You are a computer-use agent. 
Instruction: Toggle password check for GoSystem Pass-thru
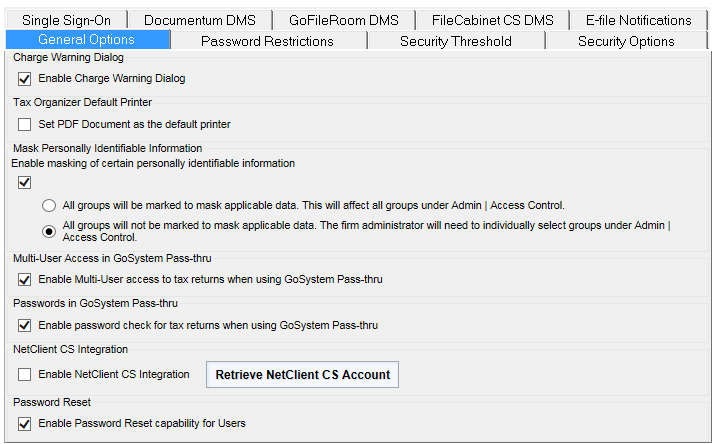point(25,326)
